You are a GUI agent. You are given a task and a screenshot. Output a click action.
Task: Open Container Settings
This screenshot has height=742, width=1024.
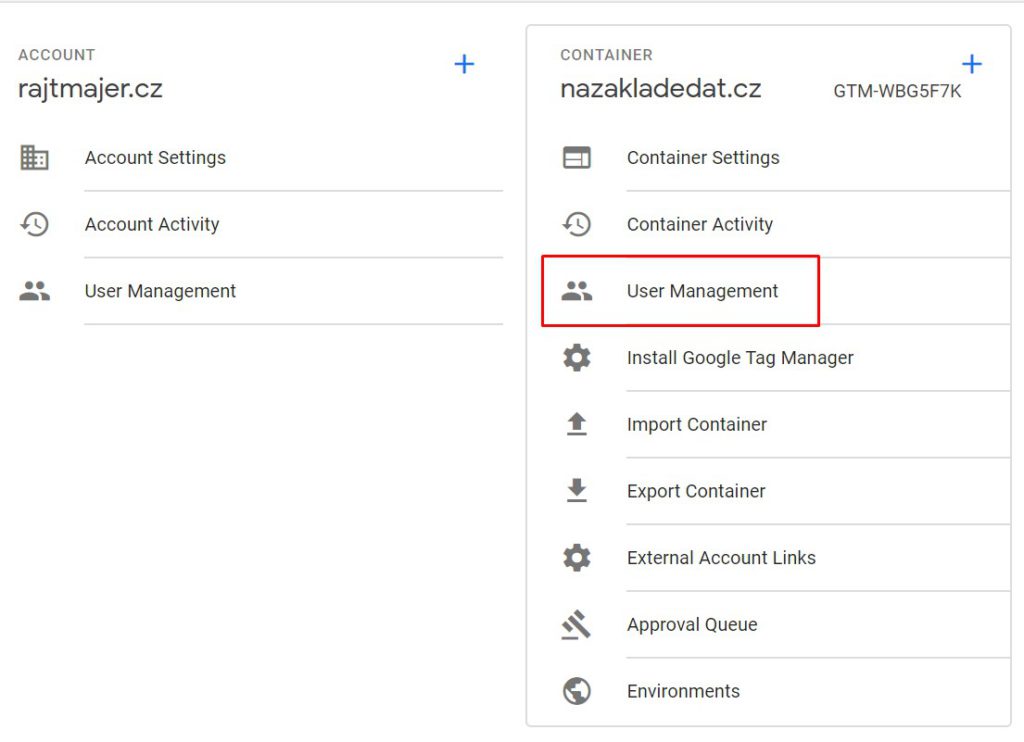tap(703, 157)
